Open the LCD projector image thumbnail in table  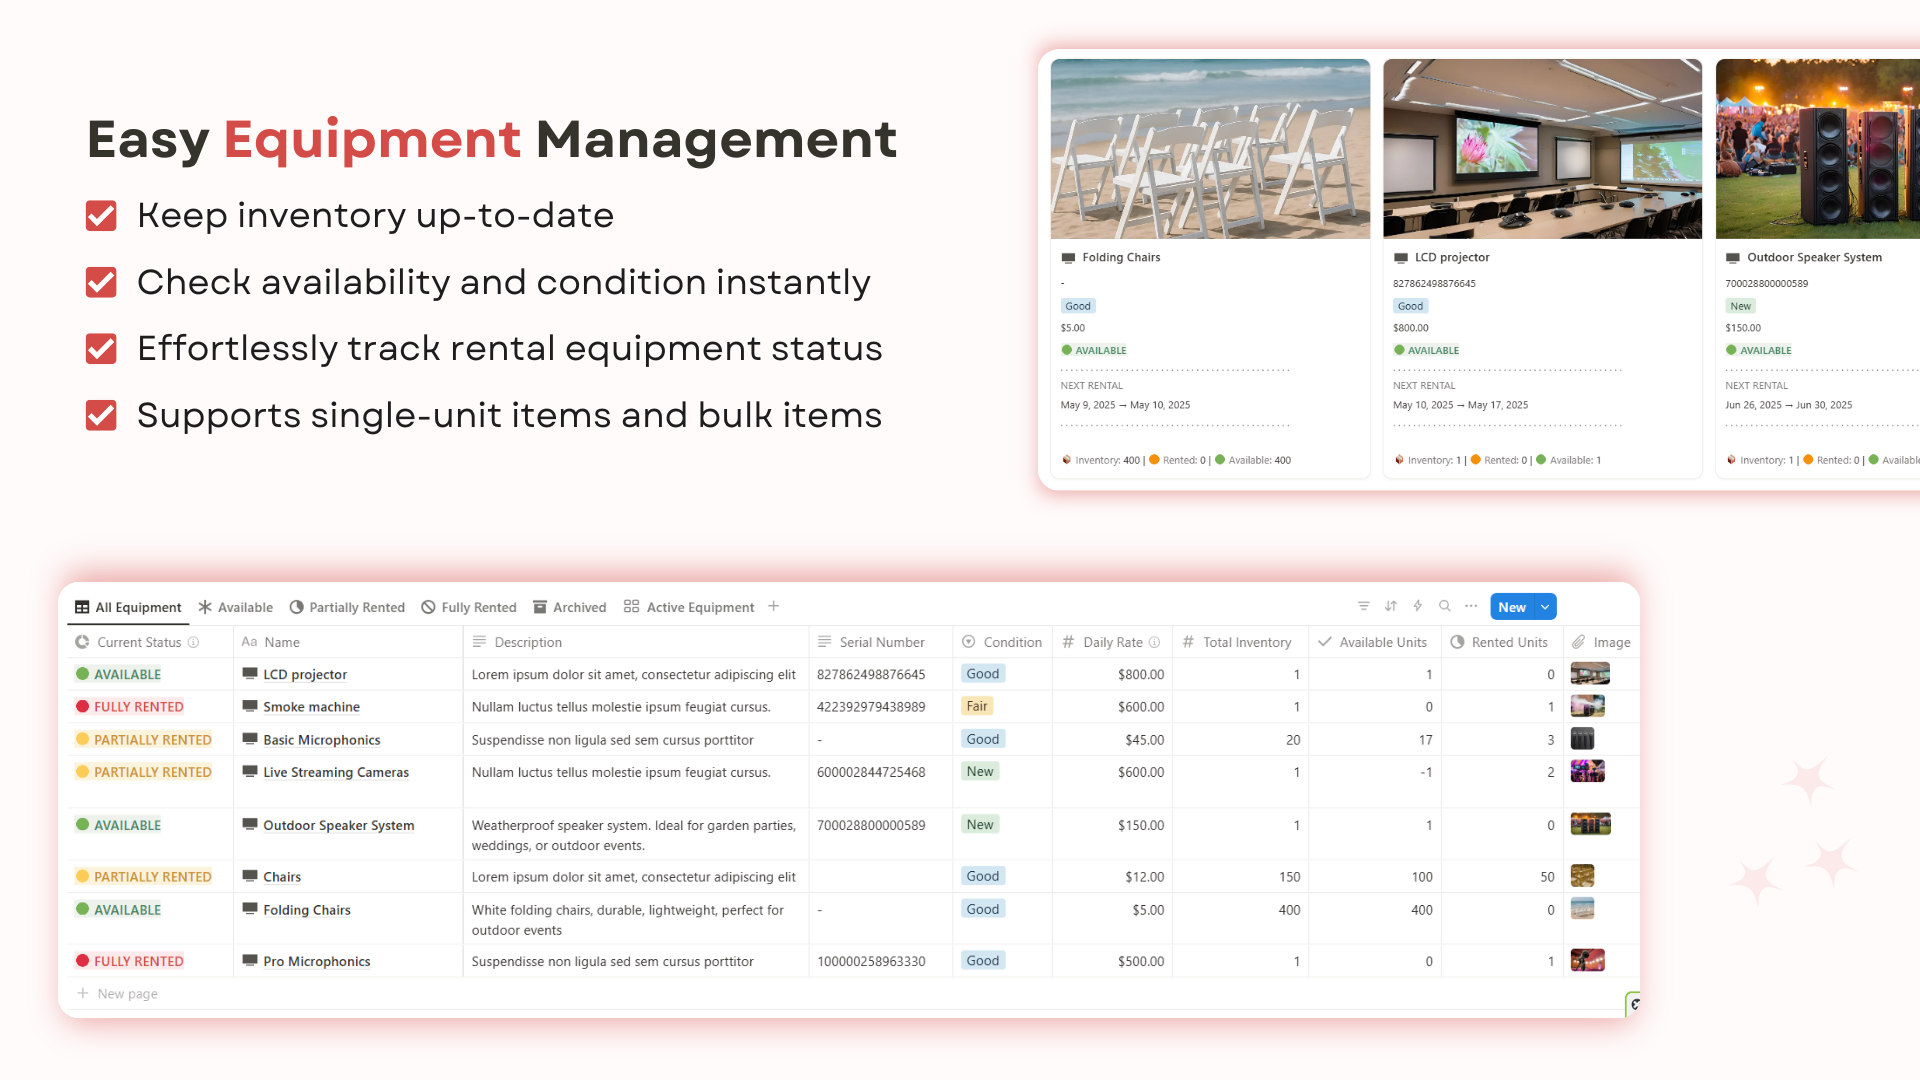1590,673
